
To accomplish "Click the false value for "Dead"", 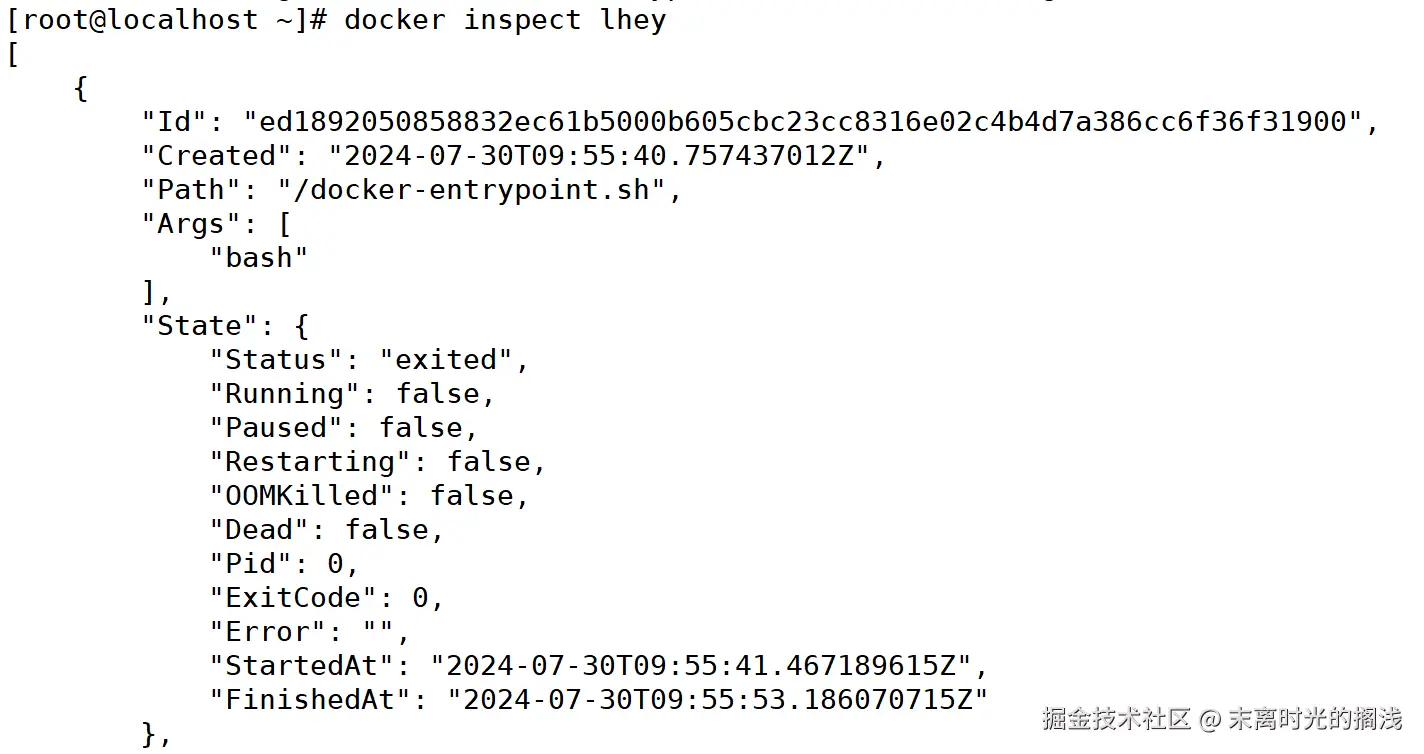I will 387,530.
